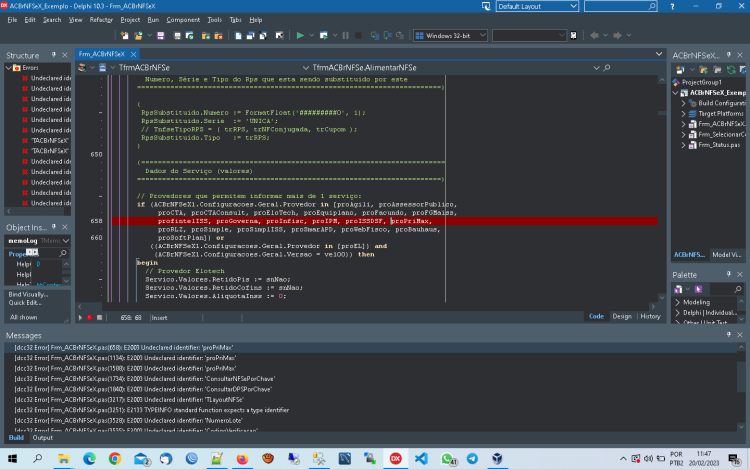Image resolution: width=750 pixels, height=469 pixels.
Task: Expand the Delphi Individual palette category
Action: tap(677, 313)
